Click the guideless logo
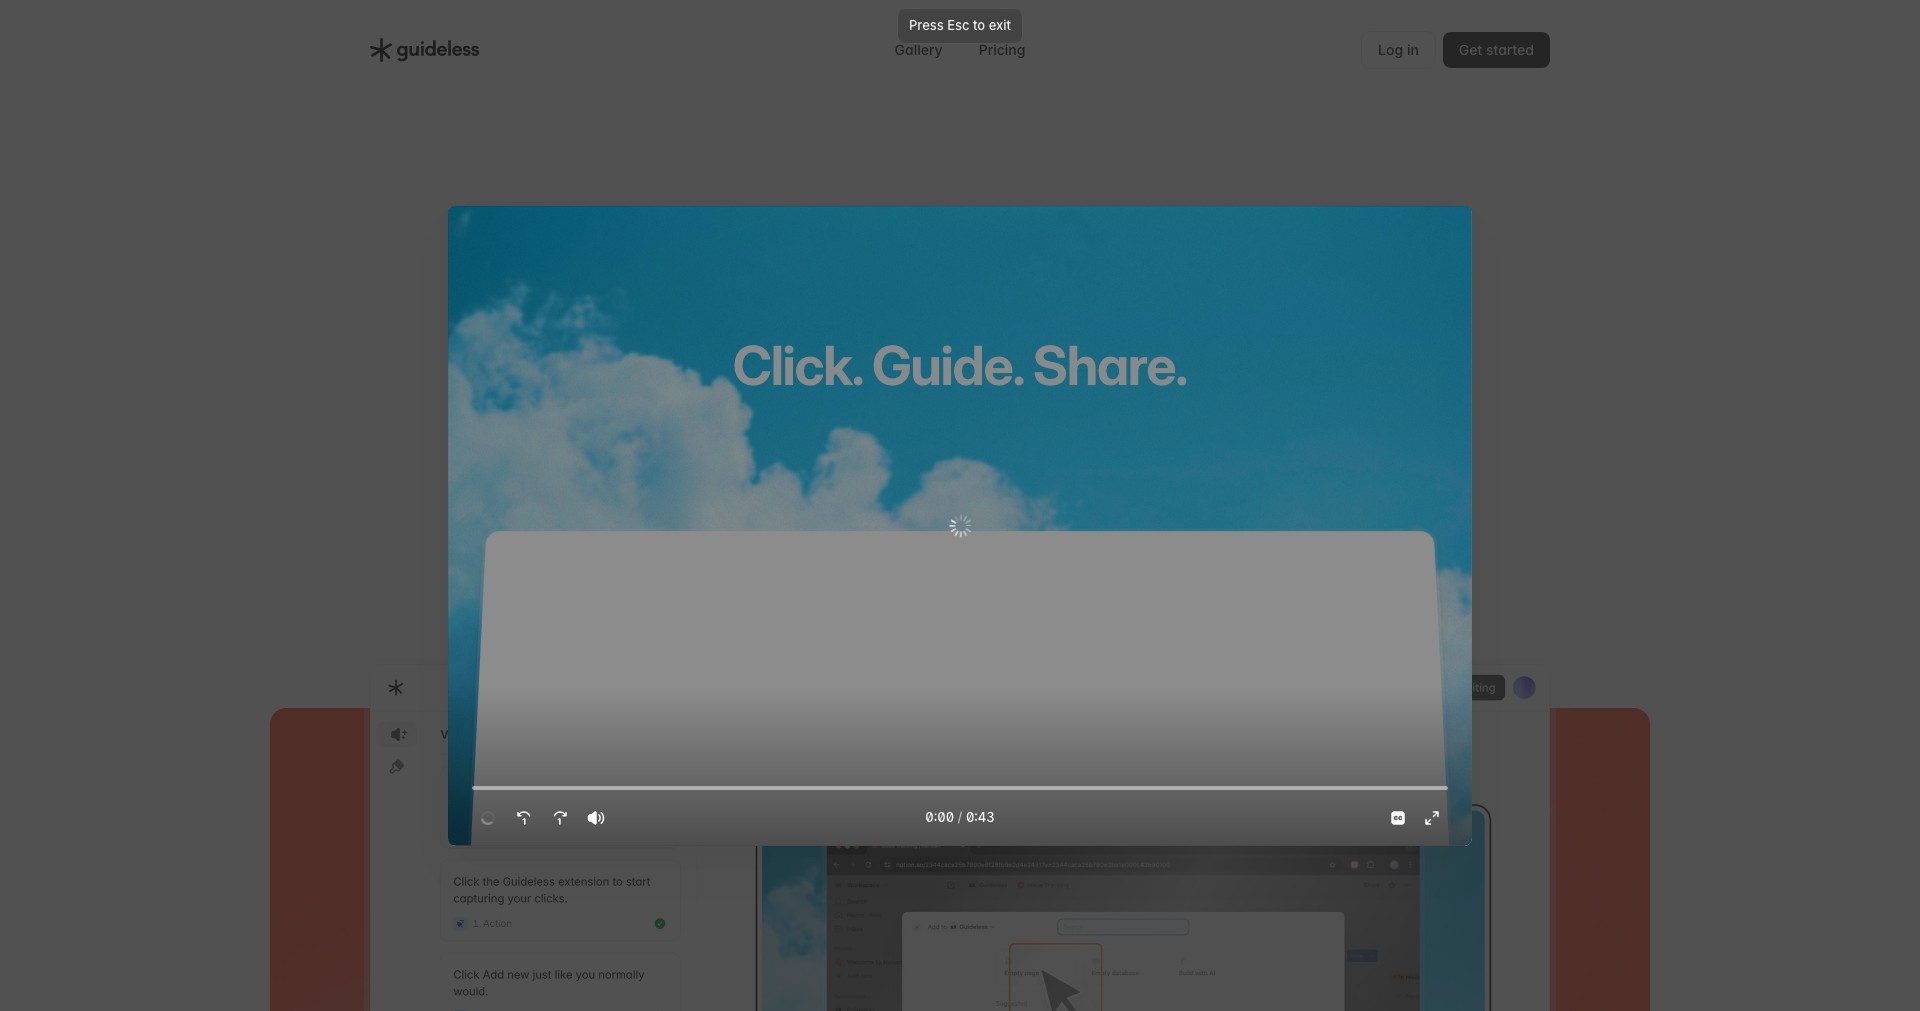The width and height of the screenshot is (1920, 1011). point(424,50)
